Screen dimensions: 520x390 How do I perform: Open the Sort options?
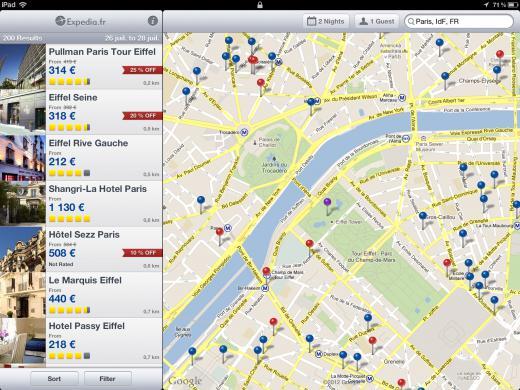tap(54, 379)
